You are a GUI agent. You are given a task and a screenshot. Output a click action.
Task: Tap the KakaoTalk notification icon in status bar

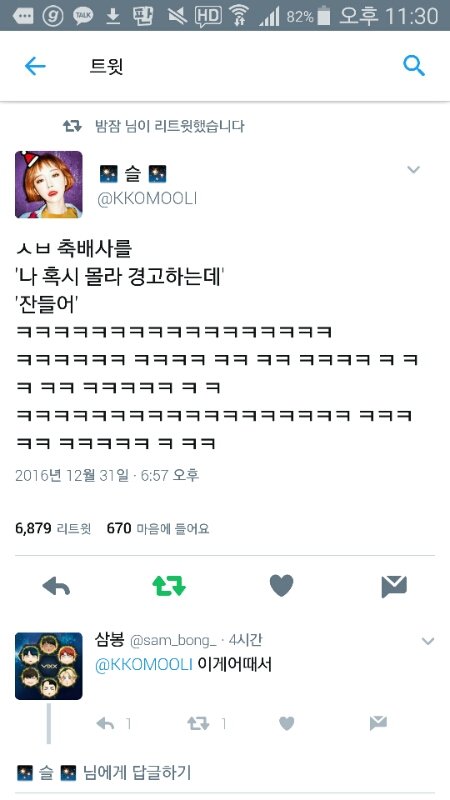click(83, 16)
